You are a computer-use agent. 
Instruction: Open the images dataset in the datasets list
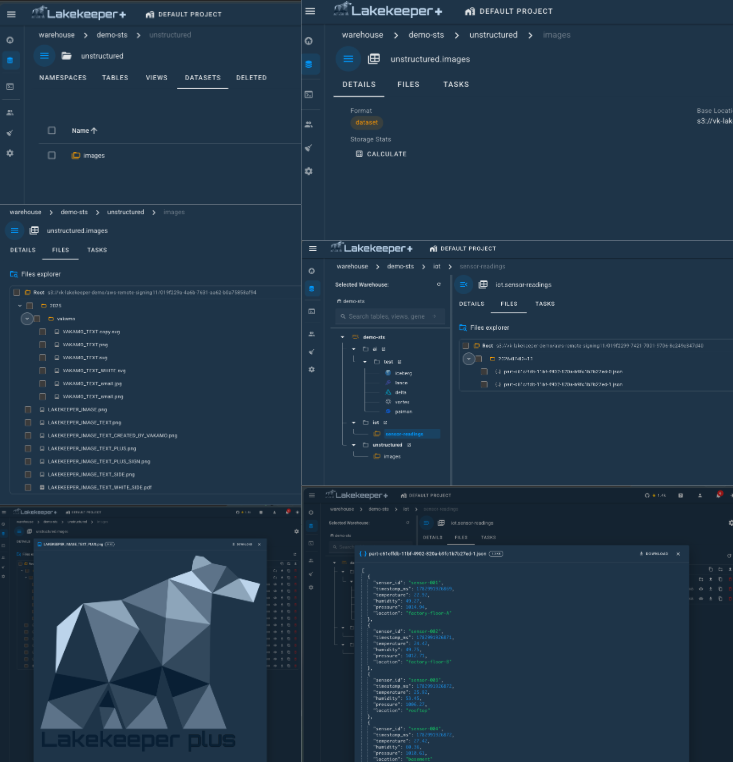[94, 156]
